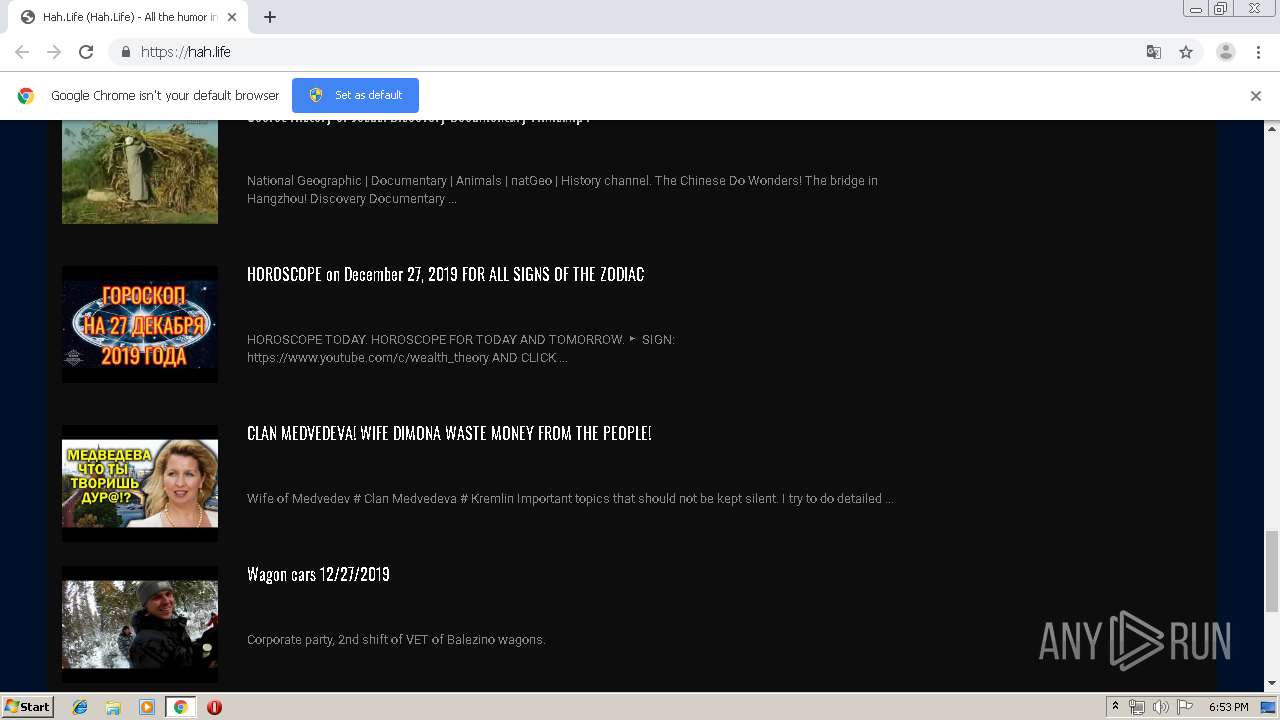Screen dimensions: 1280x720
Task: Click the show desktop tray icon
Action: 1269,707
